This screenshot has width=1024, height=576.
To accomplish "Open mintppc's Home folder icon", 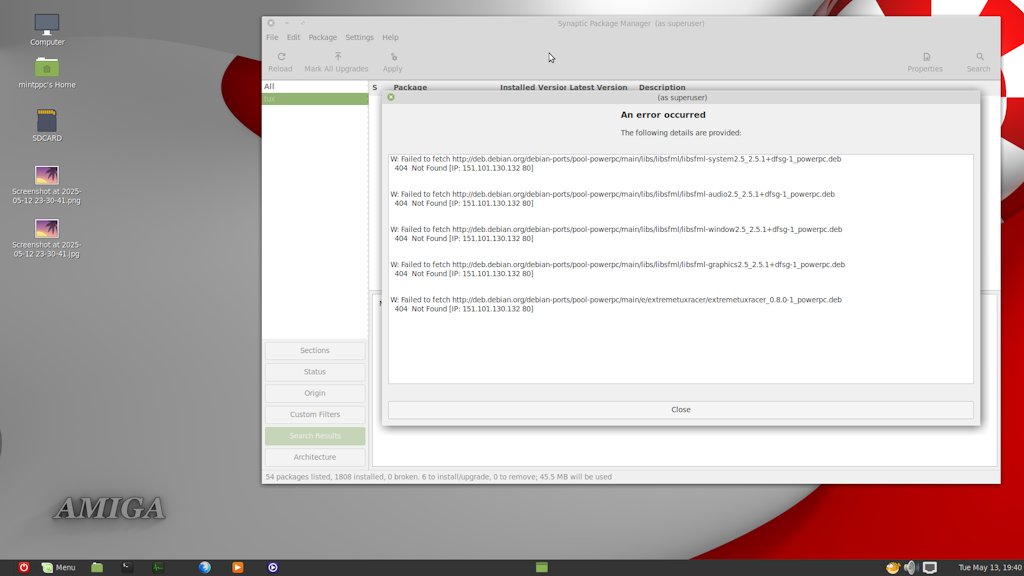I will click(47, 68).
